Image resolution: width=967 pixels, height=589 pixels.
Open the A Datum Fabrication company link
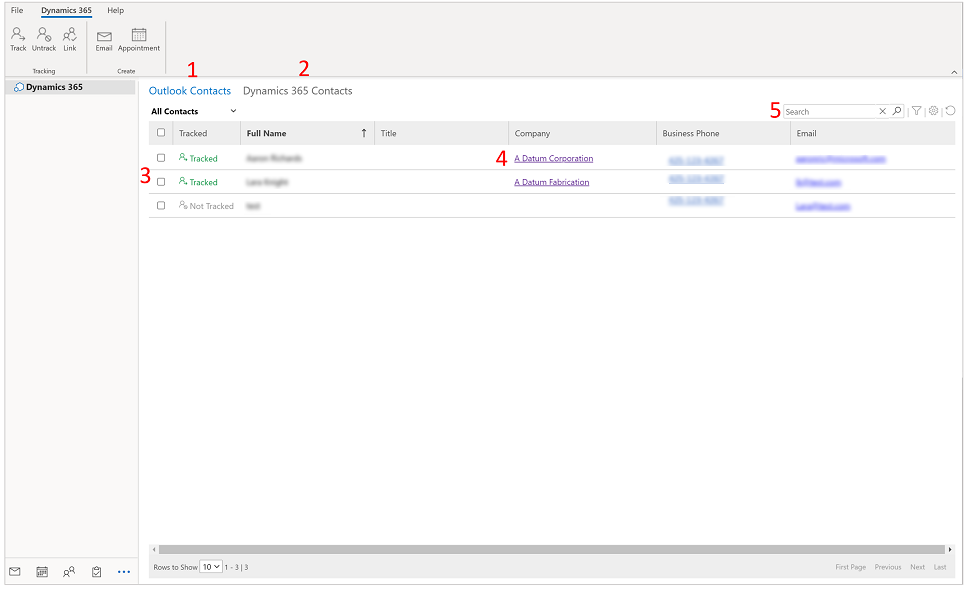click(x=551, y=182)
